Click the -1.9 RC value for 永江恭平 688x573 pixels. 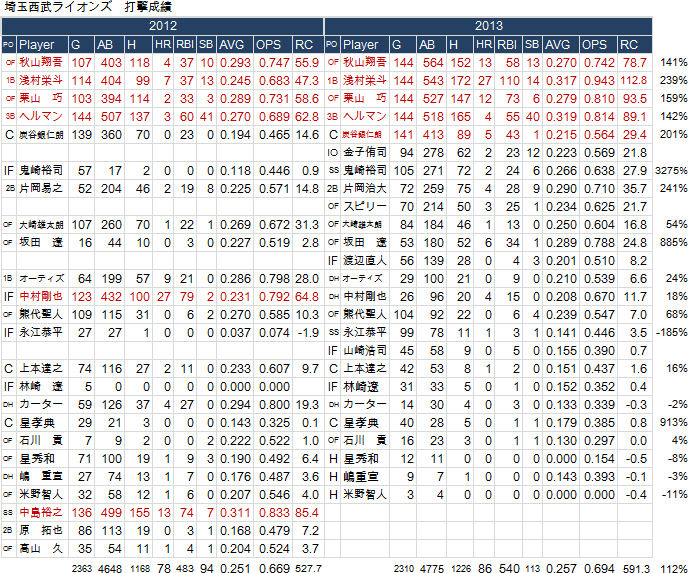(x=308, y=332)
